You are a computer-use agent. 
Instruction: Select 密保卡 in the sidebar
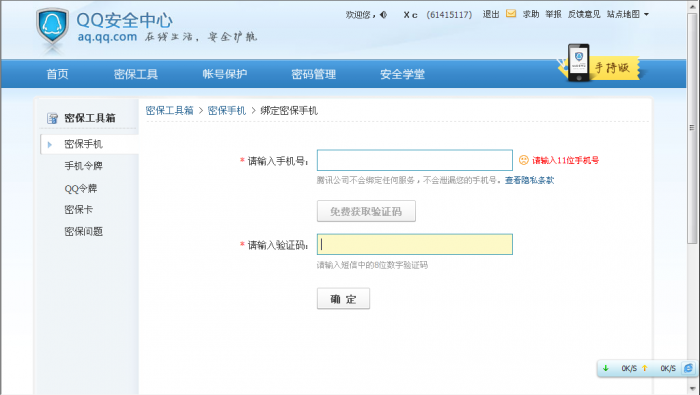[79, 210]
